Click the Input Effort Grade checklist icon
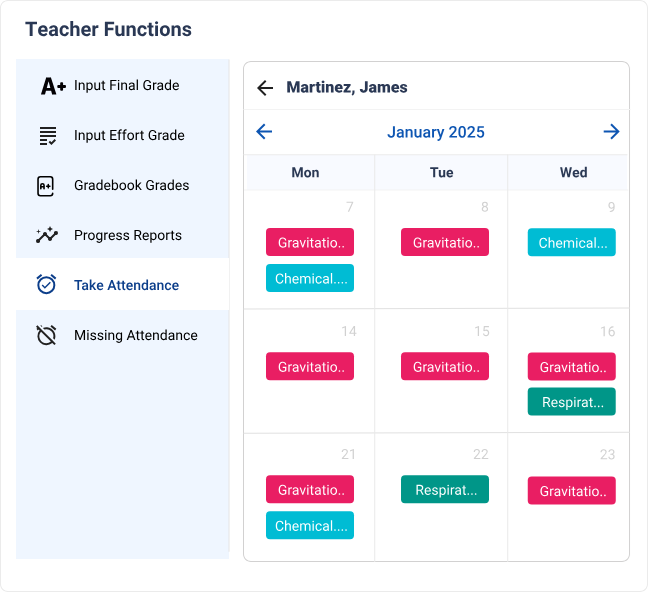Viewport: 648px width, 592px height. coord(47,136)
